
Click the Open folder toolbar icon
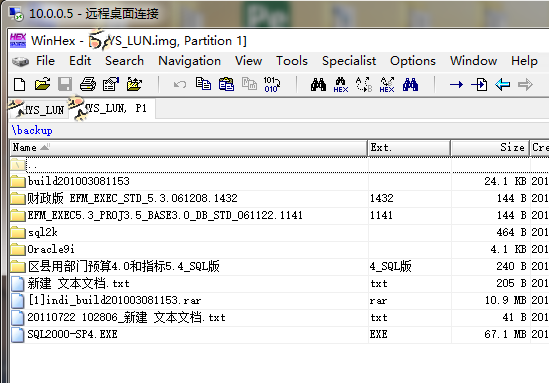point(134,84)
